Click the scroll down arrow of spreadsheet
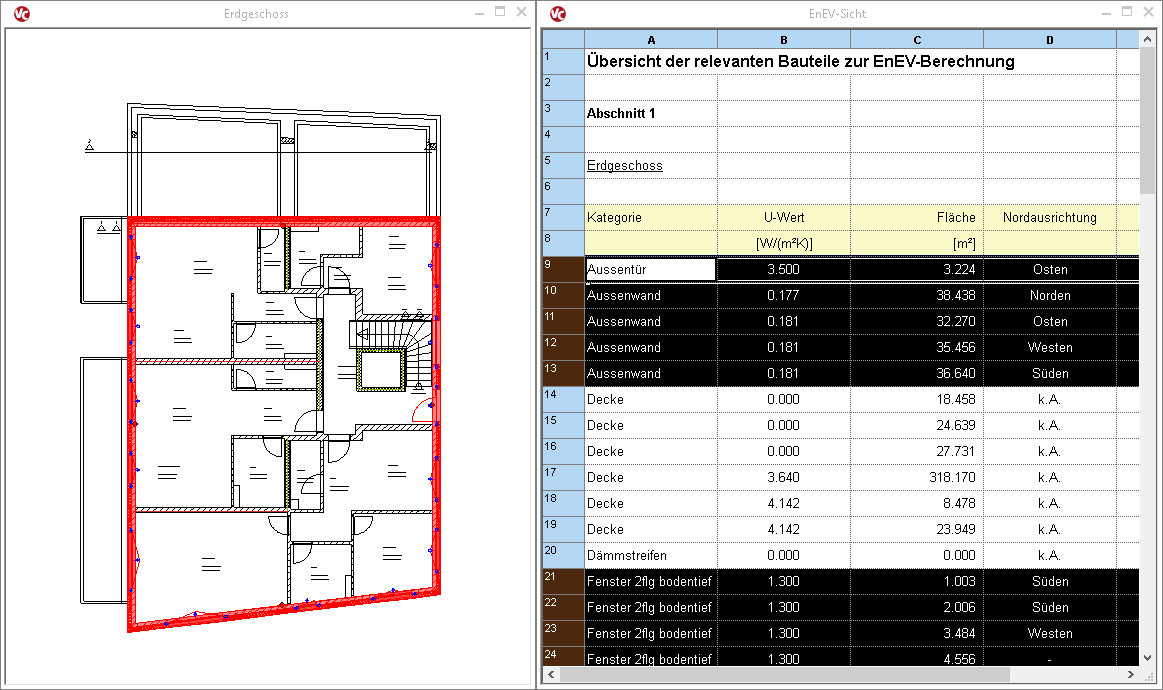 [1148, 657]
